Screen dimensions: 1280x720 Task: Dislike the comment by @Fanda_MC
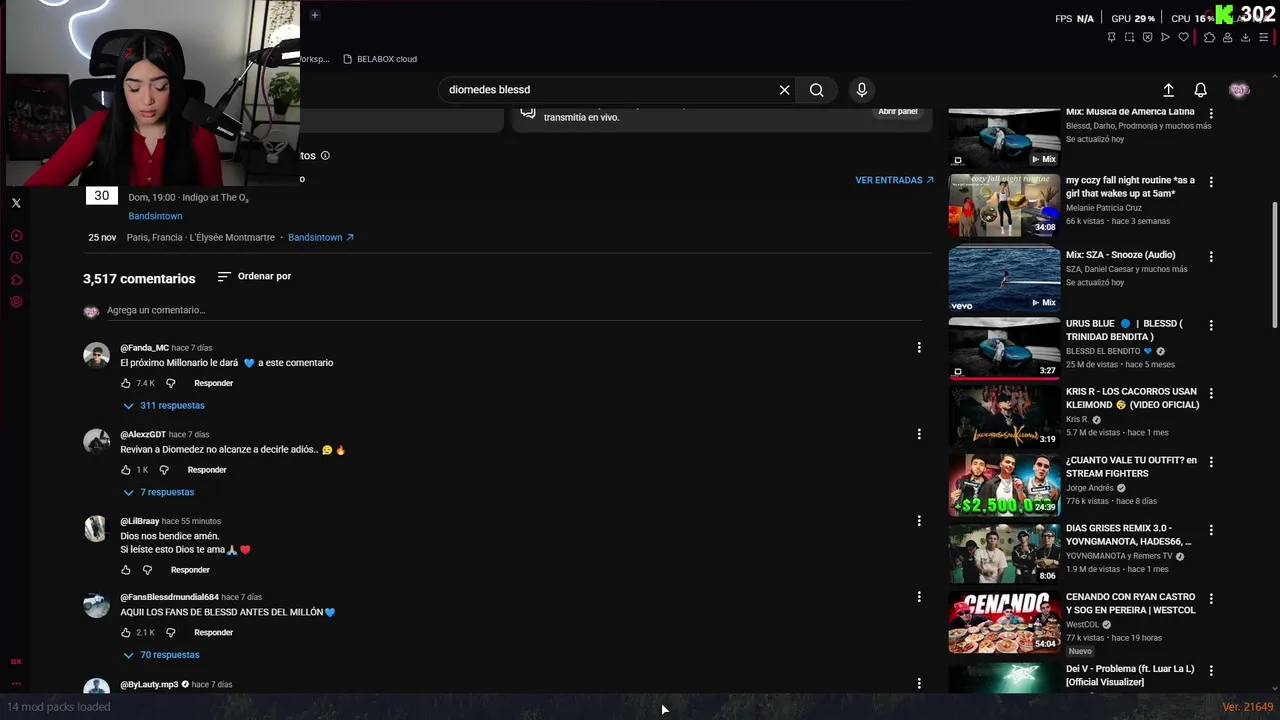click(x=170, y=383)
